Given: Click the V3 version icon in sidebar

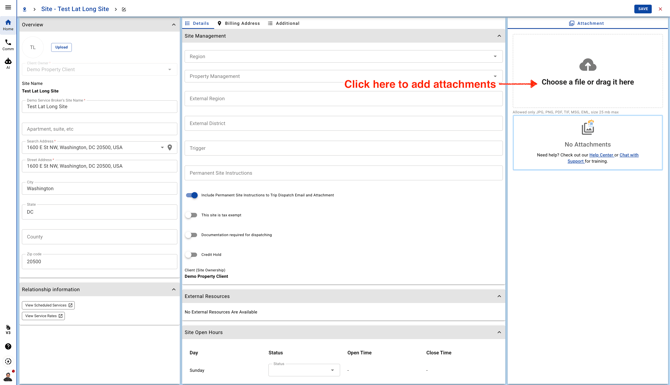Looking at the screenshot, I should pyautogui.click(x=8, y=329).
